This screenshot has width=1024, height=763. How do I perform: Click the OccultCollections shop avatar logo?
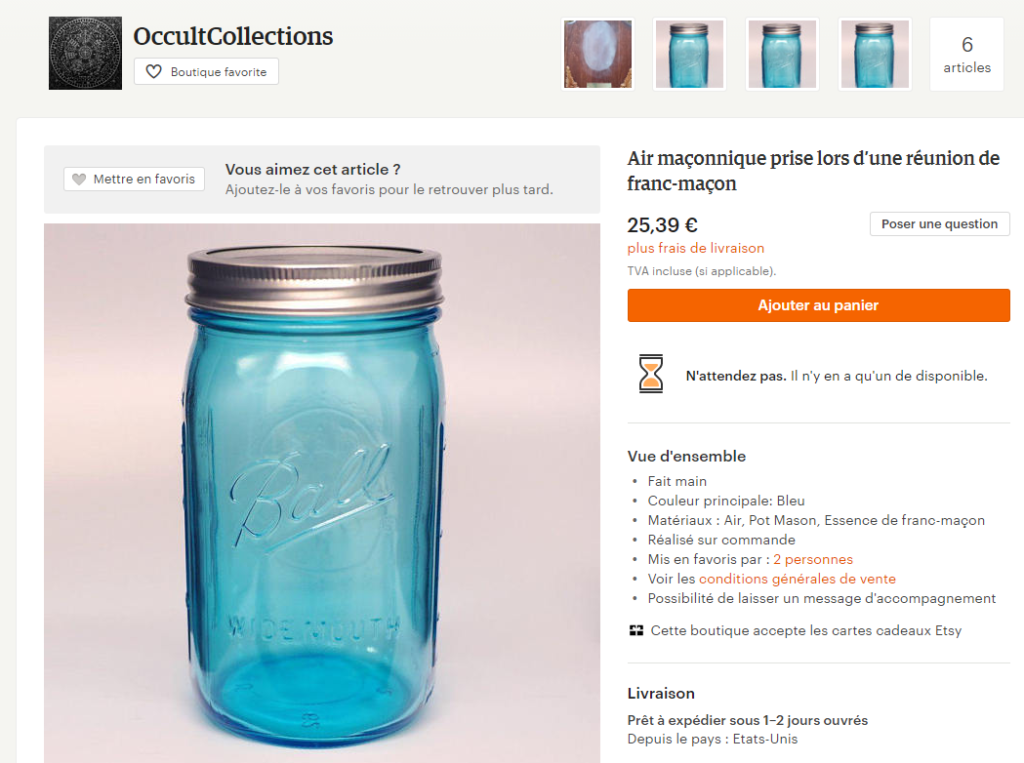point(85,53)
